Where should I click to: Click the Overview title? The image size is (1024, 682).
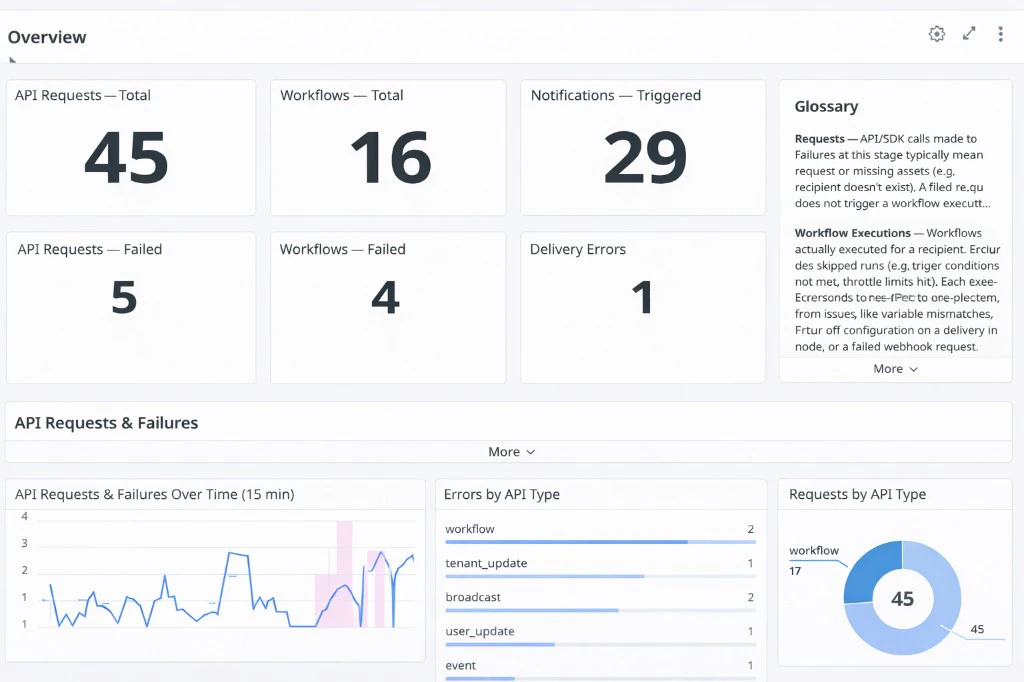[x=47, y=37]
